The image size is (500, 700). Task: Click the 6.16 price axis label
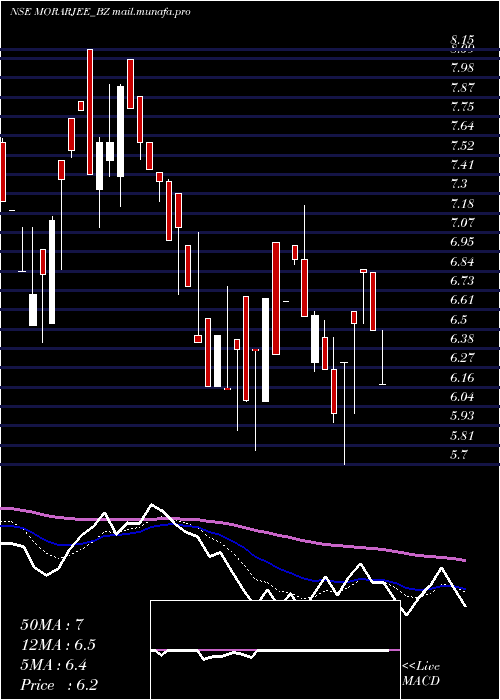click(462, 378)
